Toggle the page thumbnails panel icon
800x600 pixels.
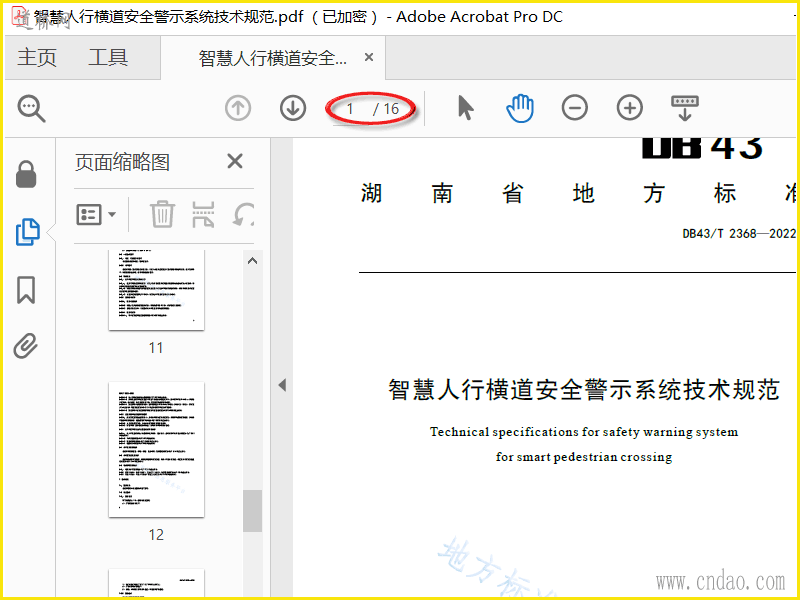coord(28,232)
